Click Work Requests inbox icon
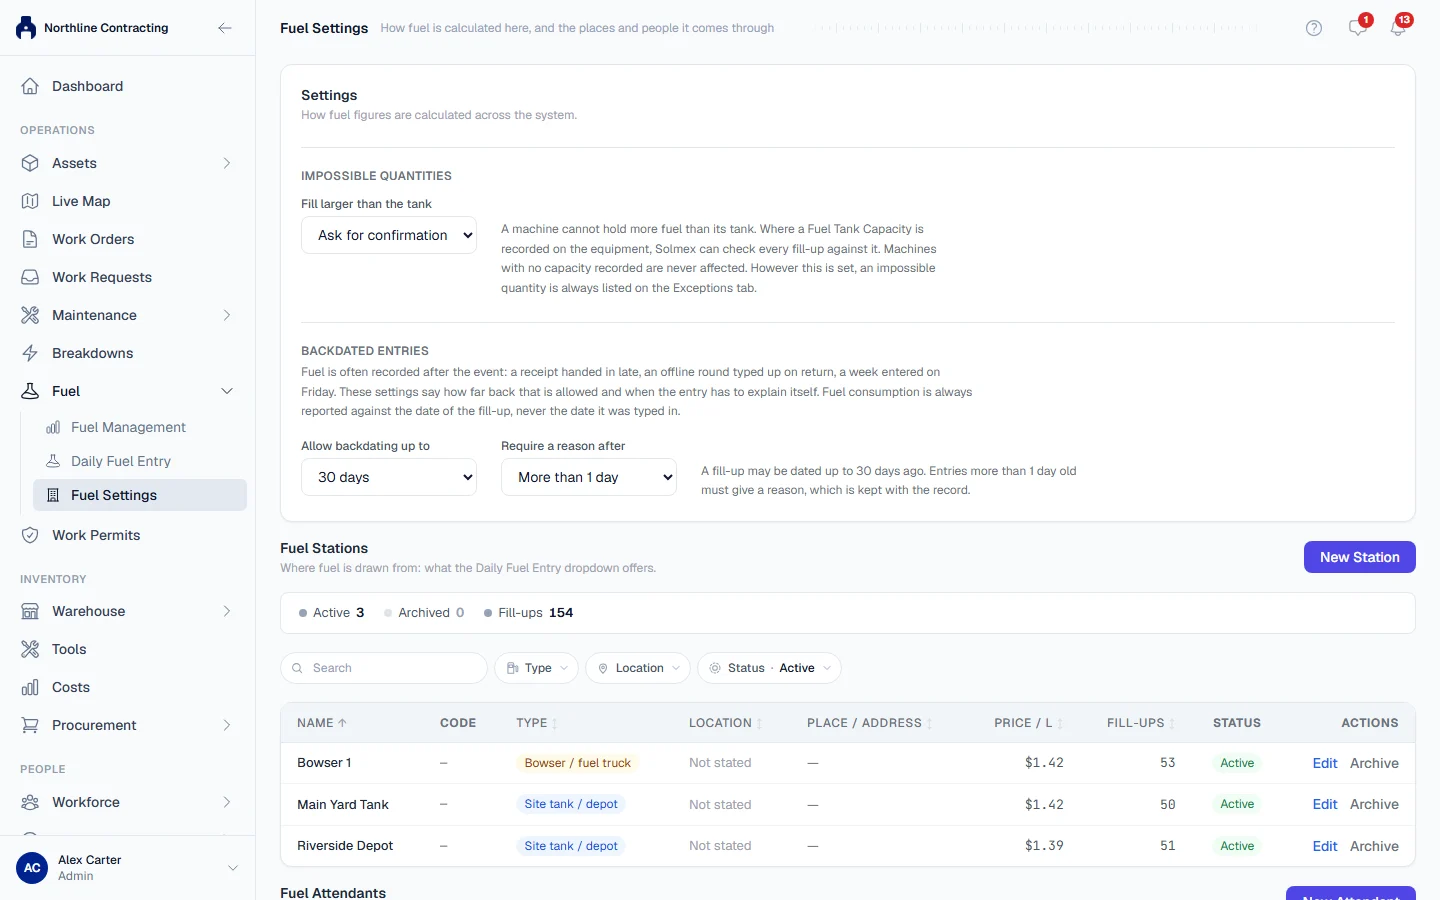This screenshot has width=1440, height=900. click(x=30, y=277)
